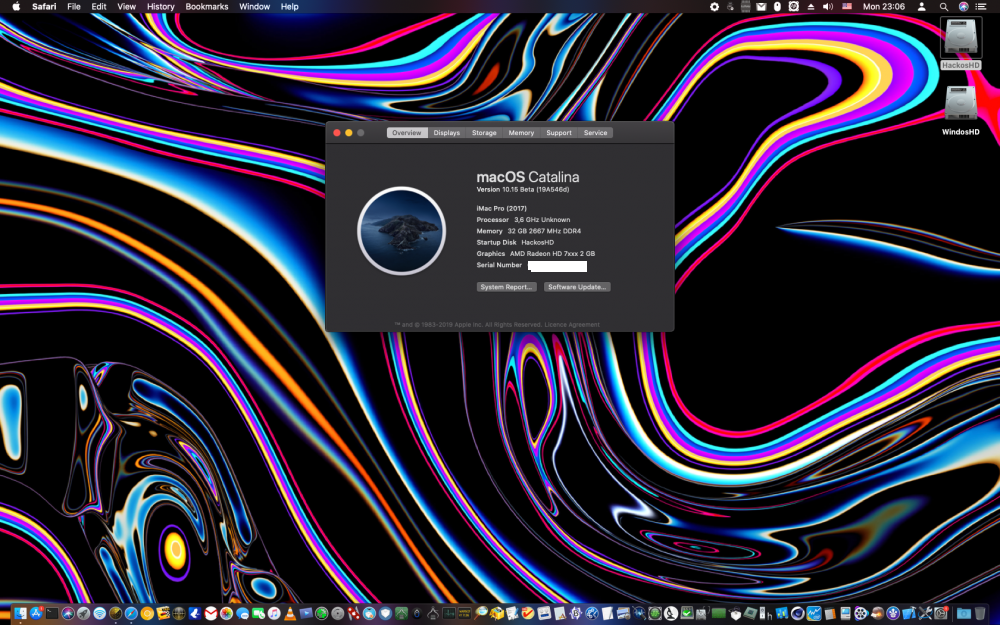
Task: Click the version text 10.15 Beta (19A546d)
Action: pos(535,189)
